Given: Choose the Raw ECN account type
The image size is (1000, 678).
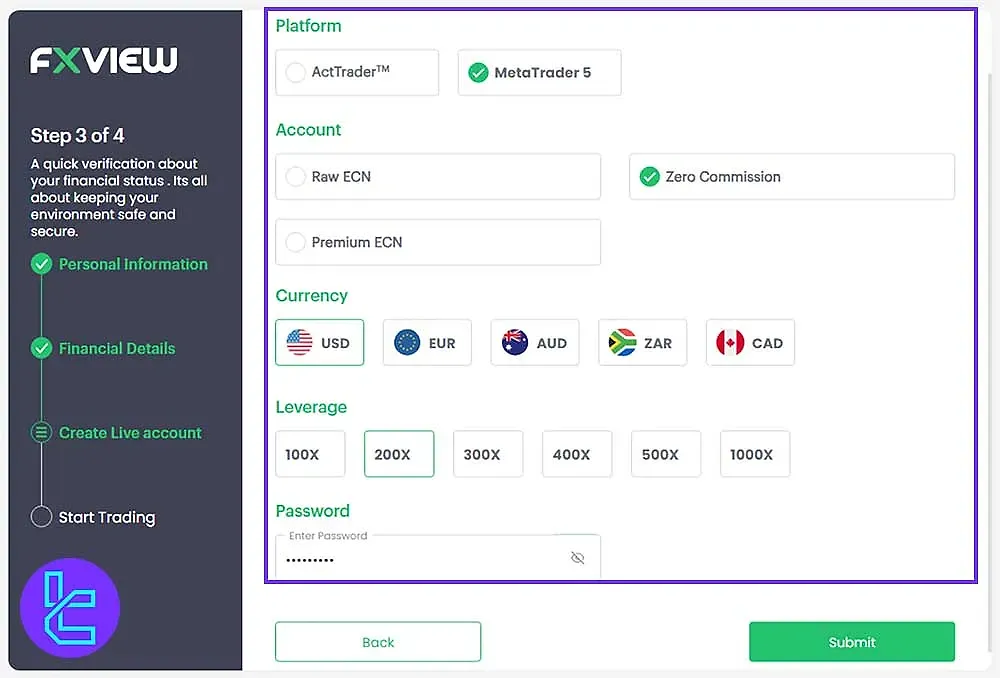Looking at the screenshot, I should [x=296, y=177].
